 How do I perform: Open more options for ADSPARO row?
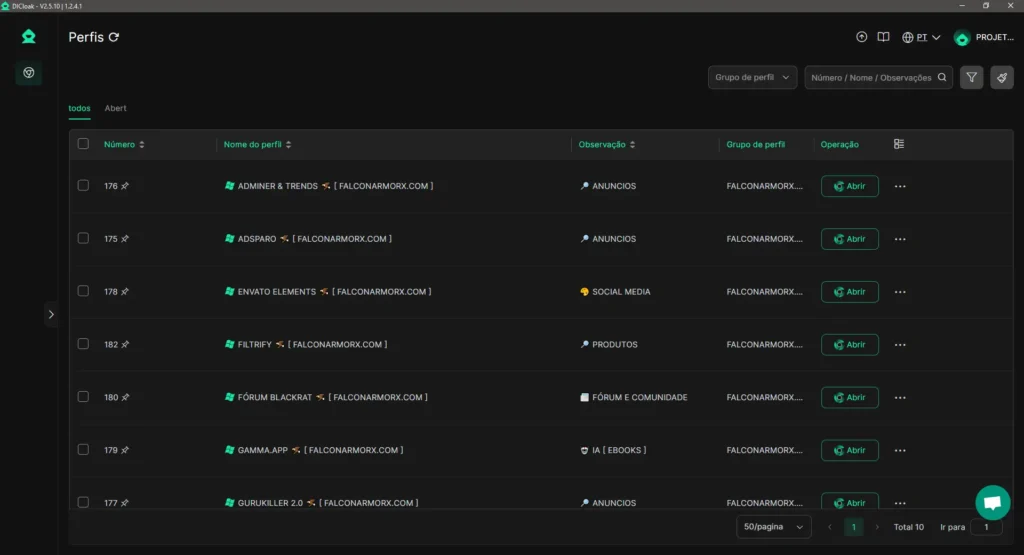pyautogui.click(x=900, y=239)
